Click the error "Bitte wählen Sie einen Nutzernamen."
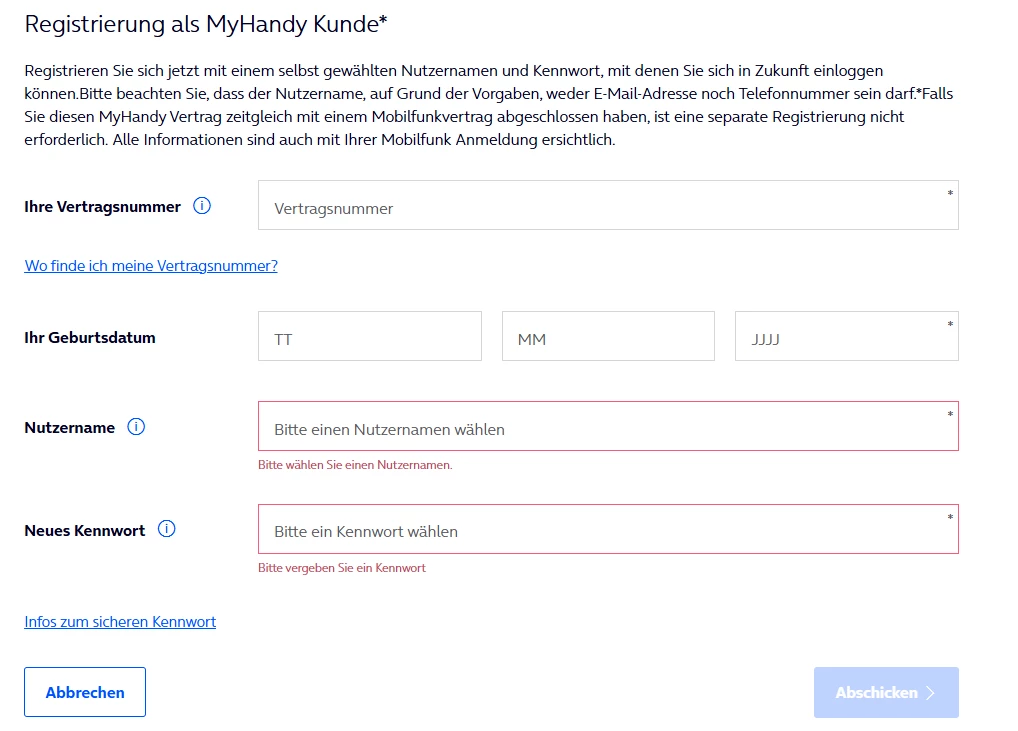 click(355, 466)
